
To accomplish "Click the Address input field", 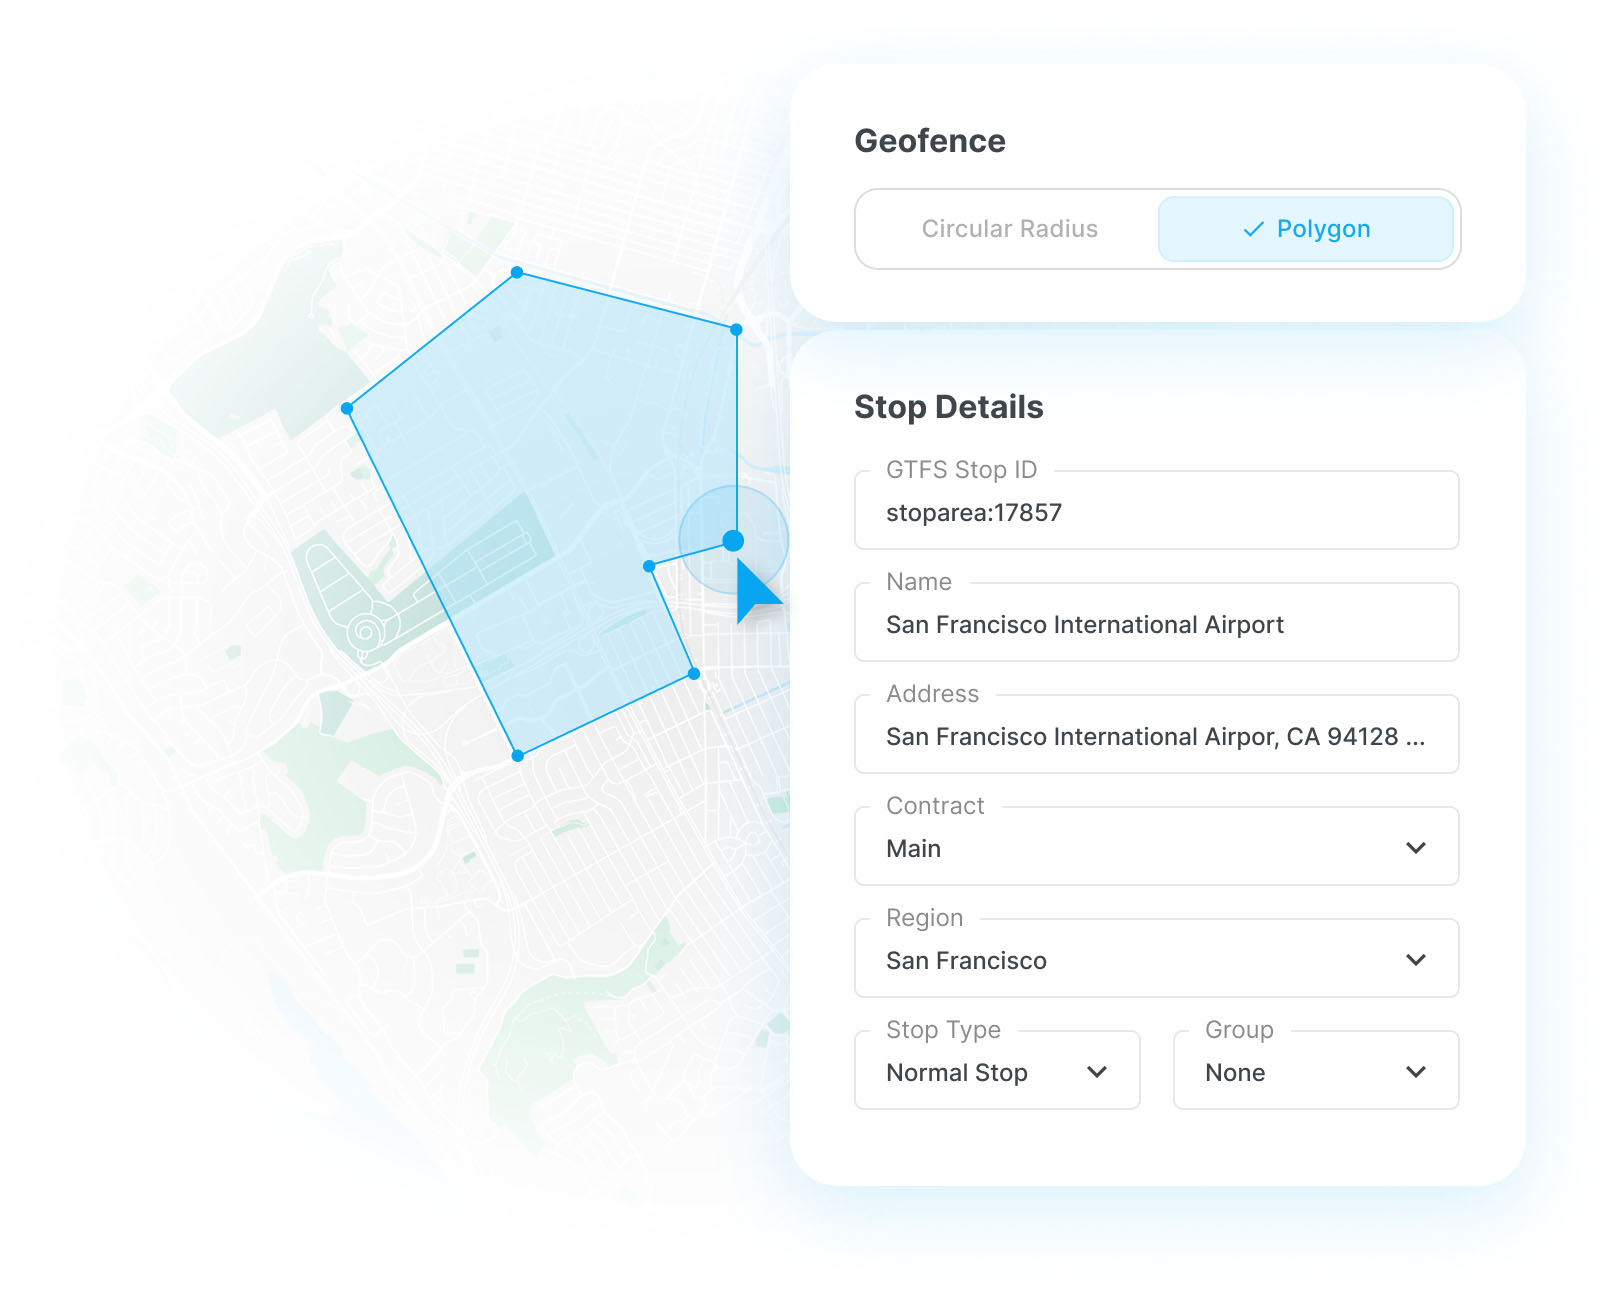I will pos(1156,737).
